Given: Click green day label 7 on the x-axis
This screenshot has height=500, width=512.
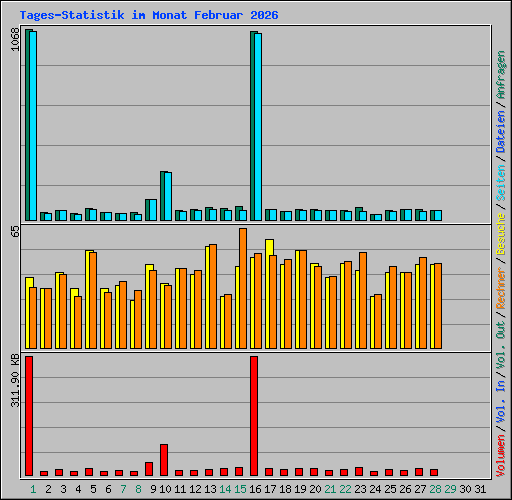Looking at the screenshot, I should [x=123, y=489].
